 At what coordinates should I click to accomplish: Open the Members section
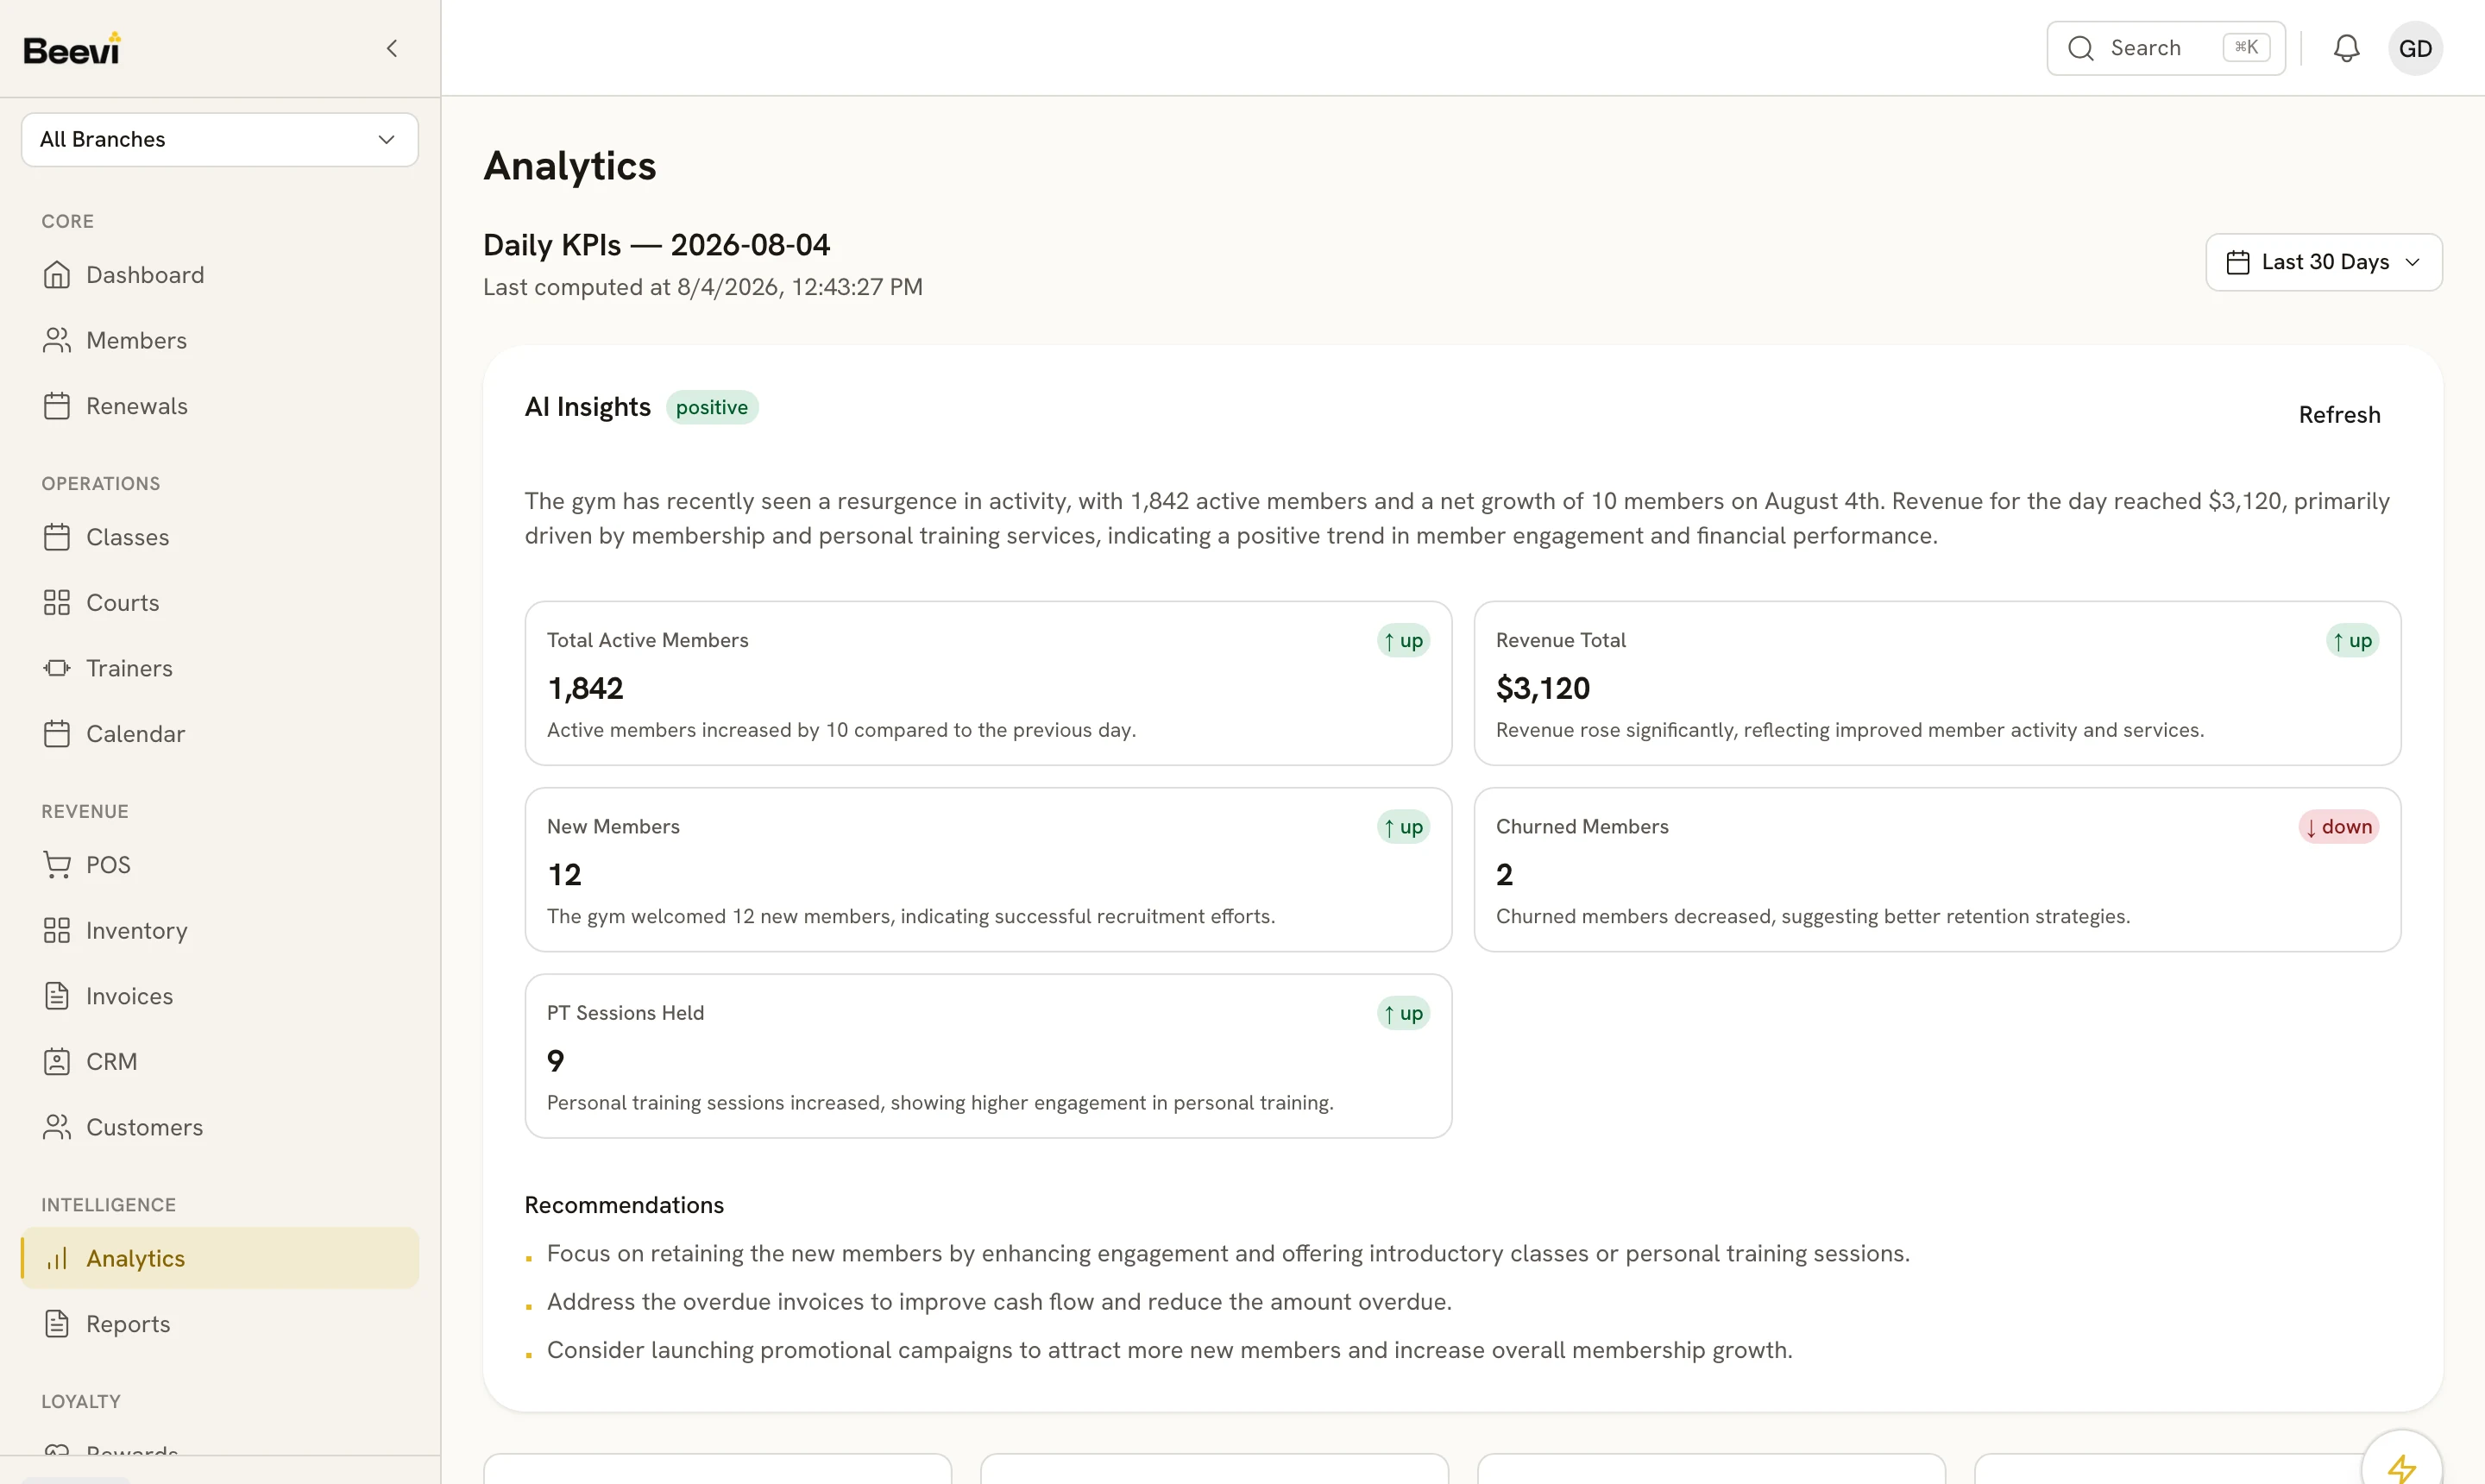[219, 341]
